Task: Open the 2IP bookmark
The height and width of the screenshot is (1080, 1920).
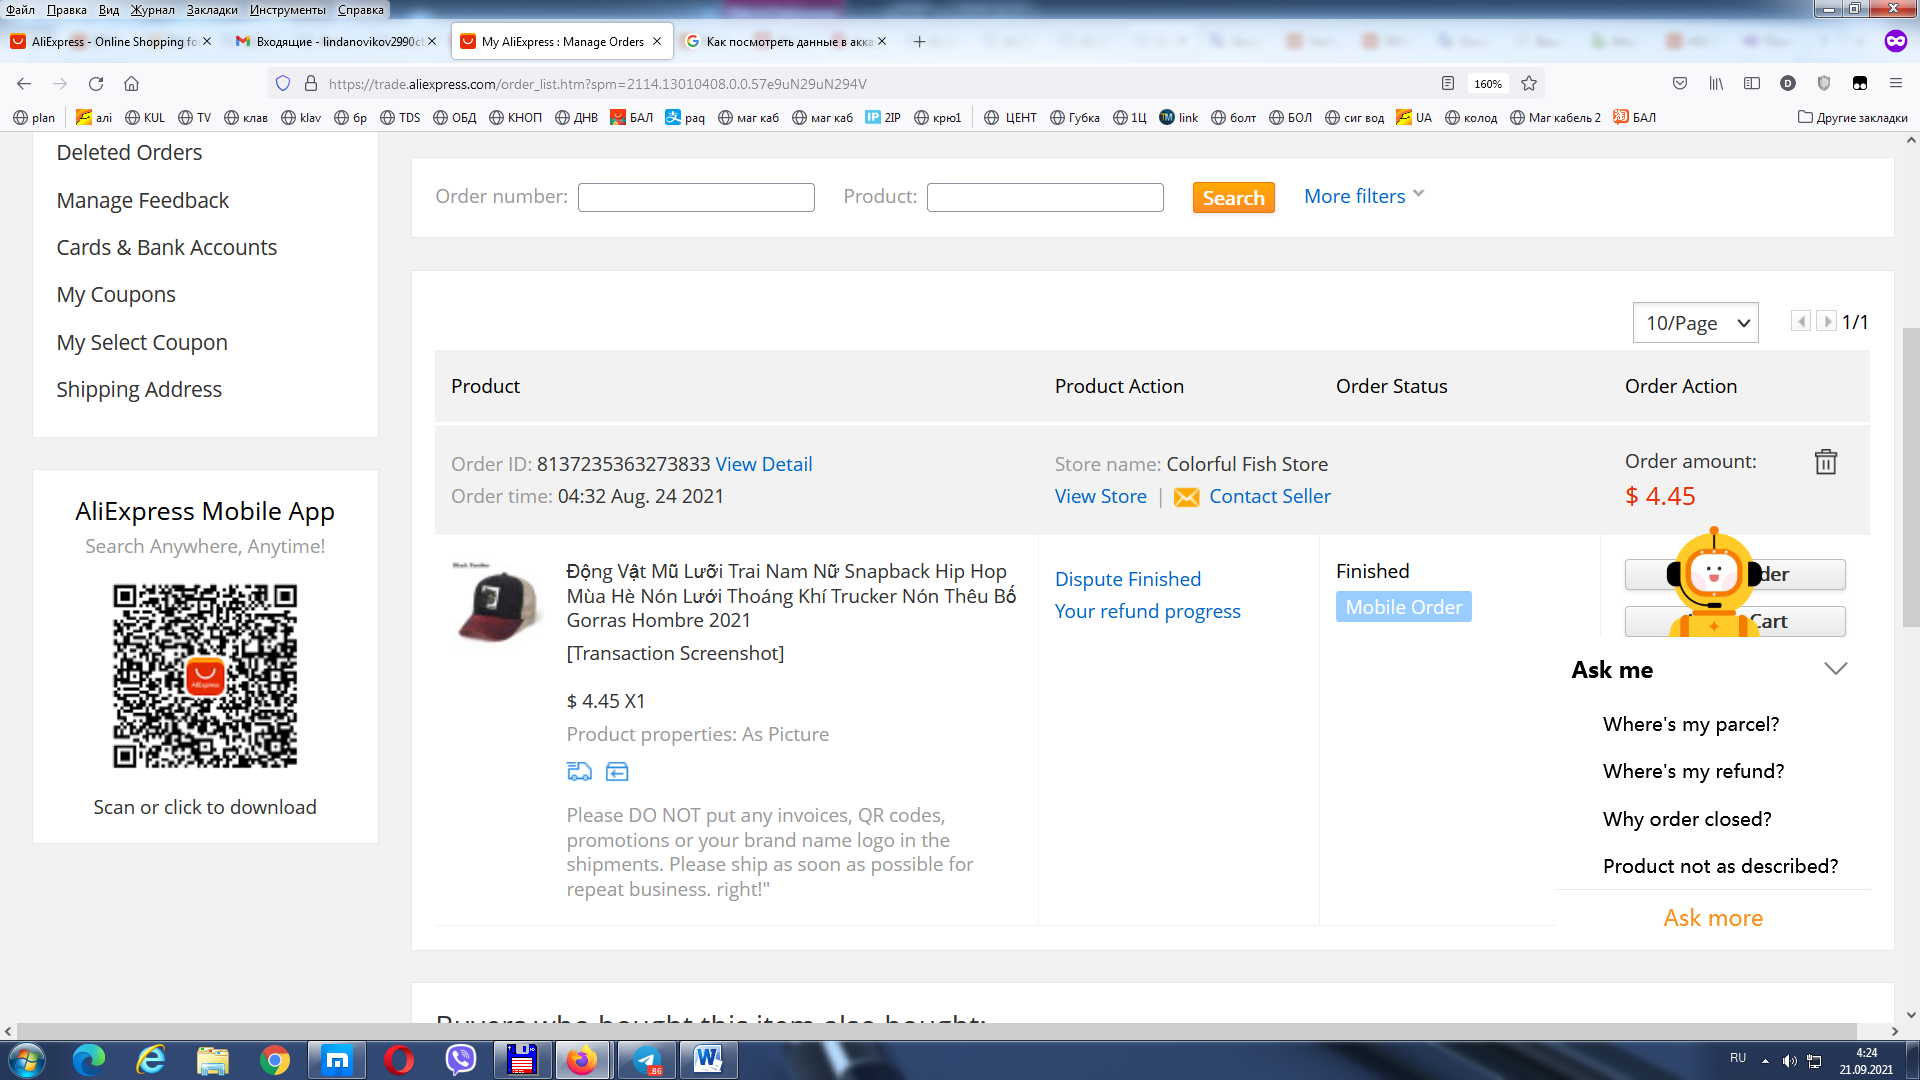Action: coord(883,118)
